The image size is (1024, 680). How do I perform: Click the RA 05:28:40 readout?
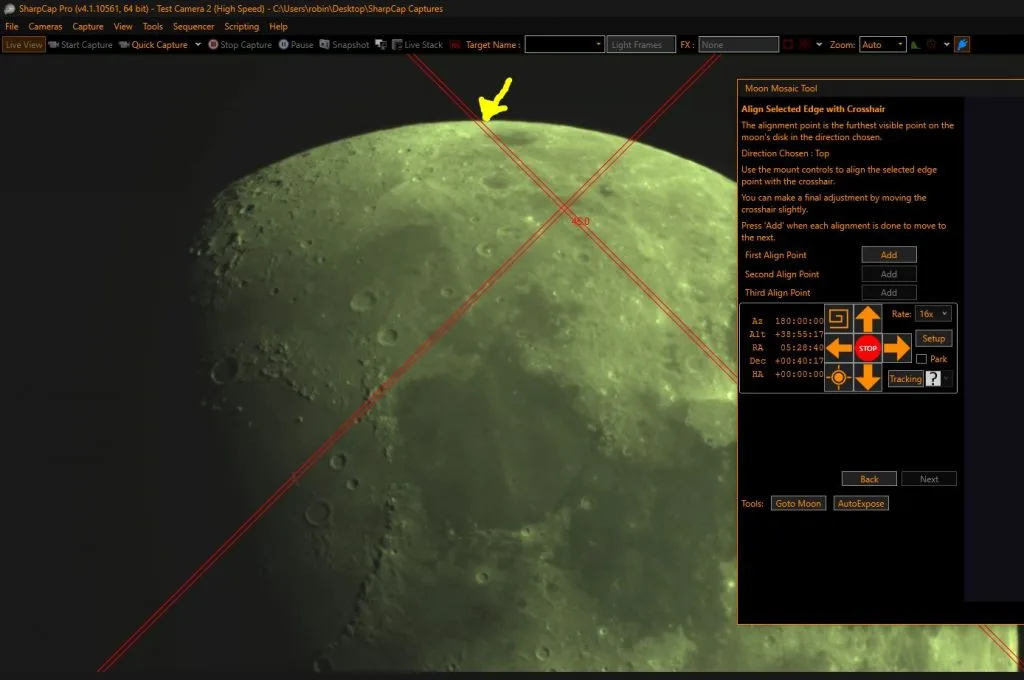[788, 348]
